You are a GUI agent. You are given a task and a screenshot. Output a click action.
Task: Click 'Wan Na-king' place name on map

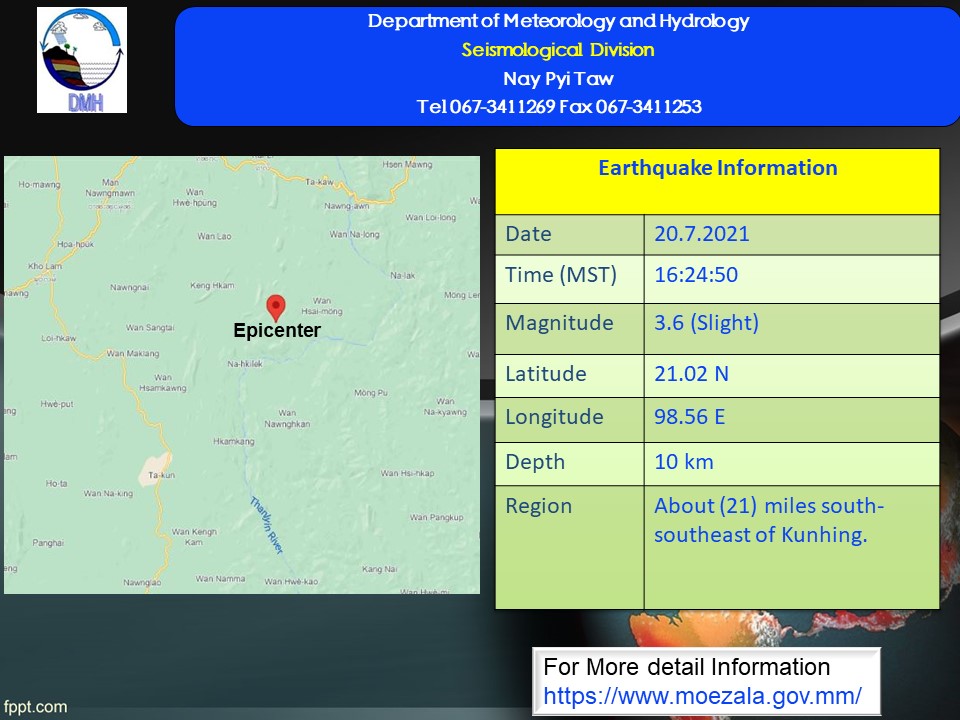tap(108, 493)
